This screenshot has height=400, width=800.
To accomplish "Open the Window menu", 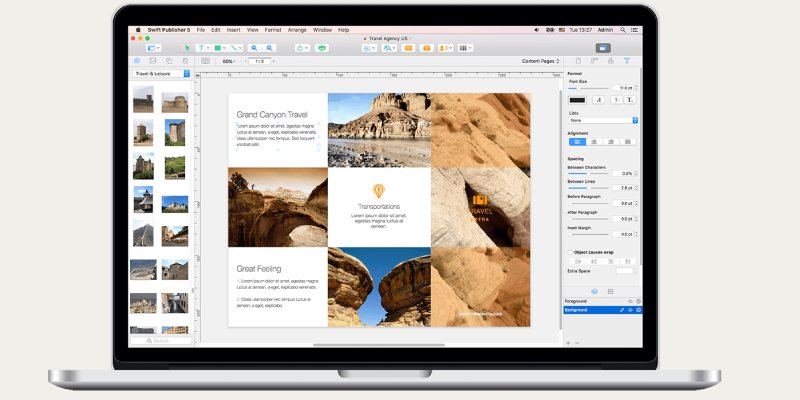I will tap(322, 30).
